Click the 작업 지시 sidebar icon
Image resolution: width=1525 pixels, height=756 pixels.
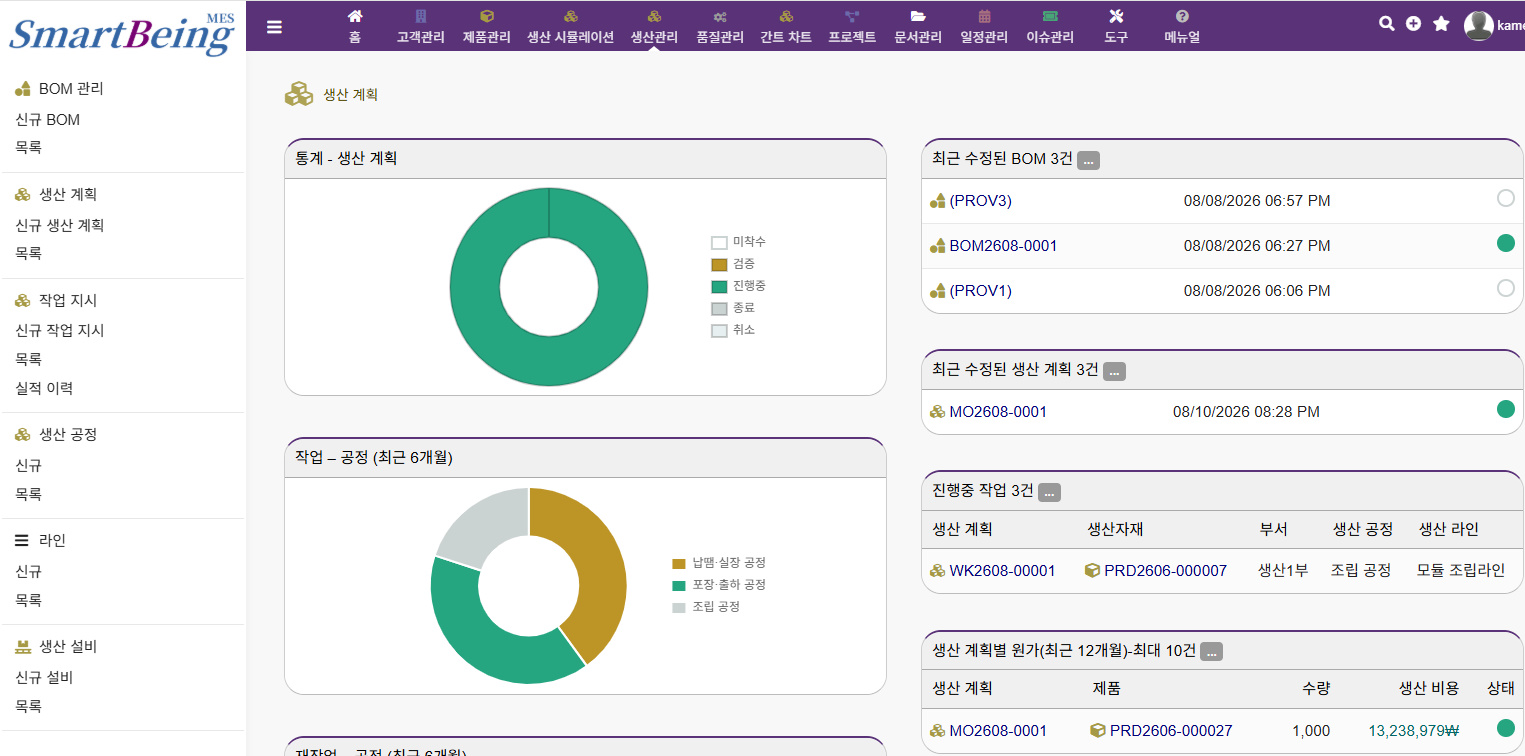[x=23, y=300]
